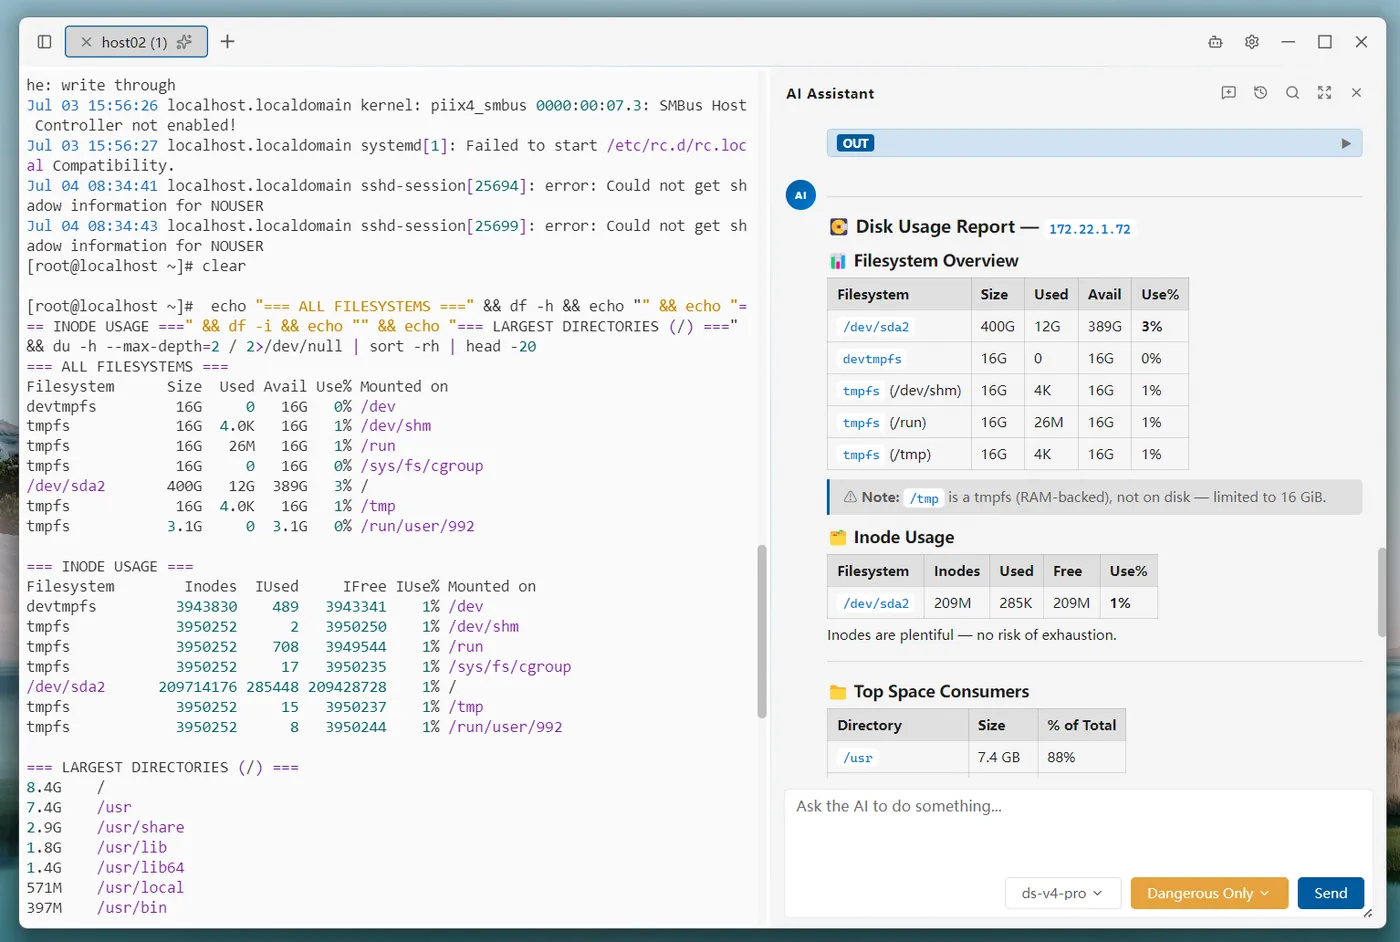
Task: Click the '/usr/share' path in terminal
Action: 141,828
